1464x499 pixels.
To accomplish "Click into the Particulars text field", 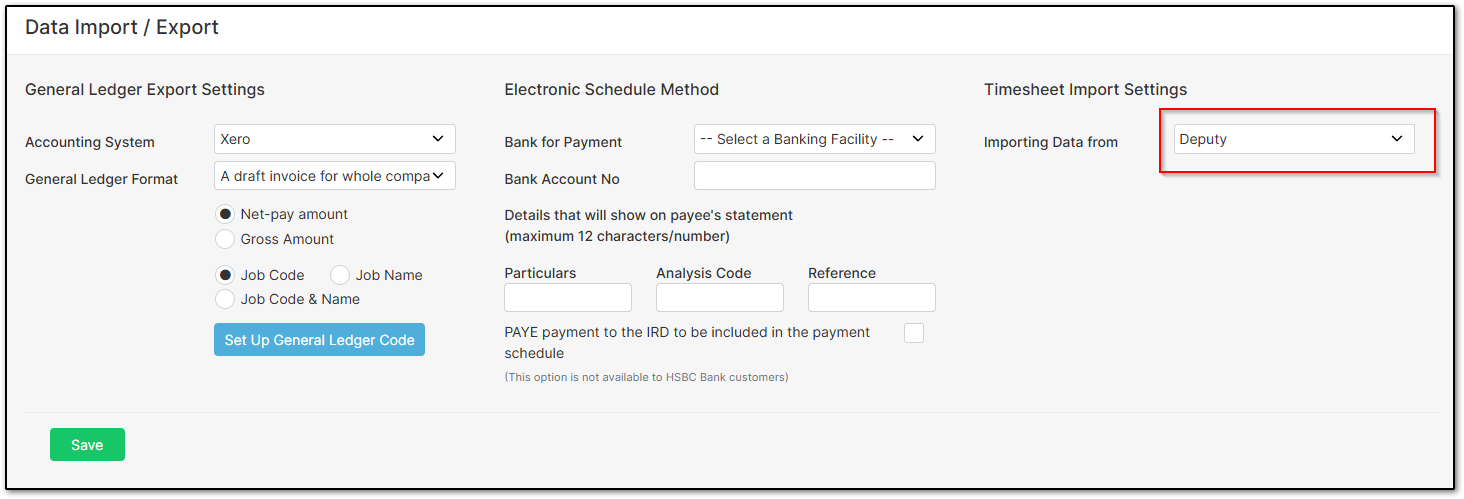I will click(568, 298).
